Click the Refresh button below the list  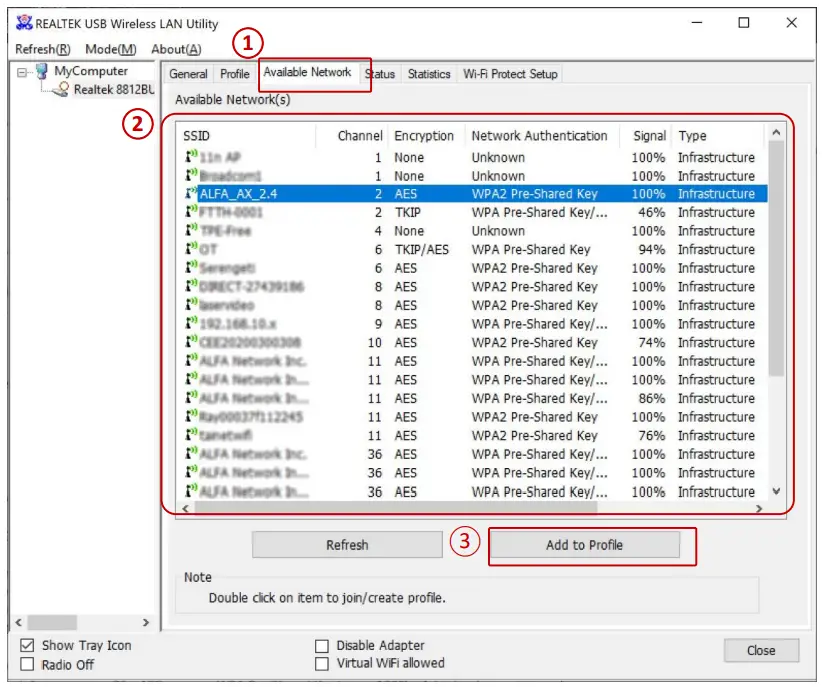tap(347, 545)
